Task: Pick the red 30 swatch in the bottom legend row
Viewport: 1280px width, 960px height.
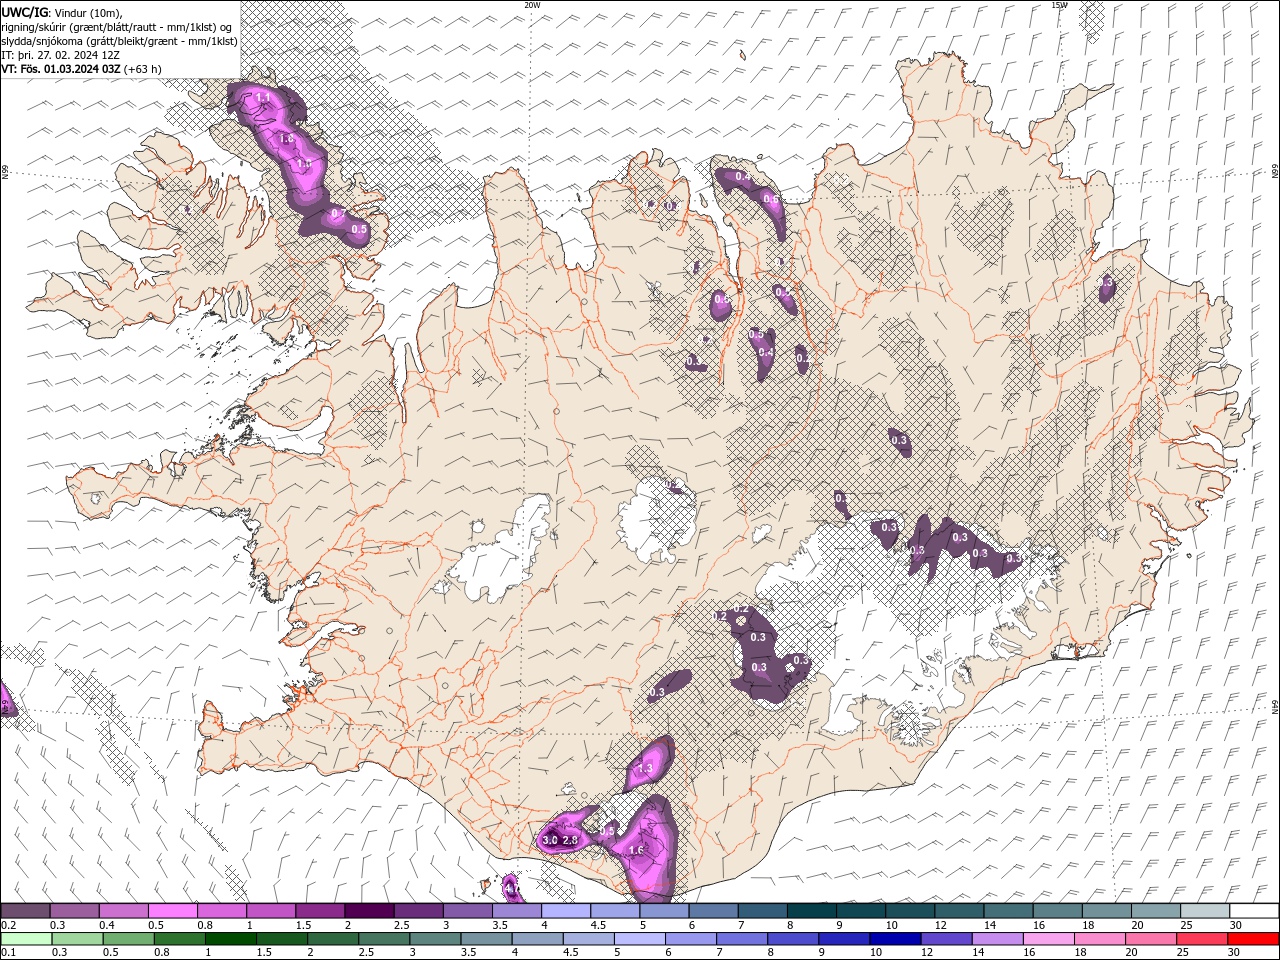Action: tap(1253, 939)
